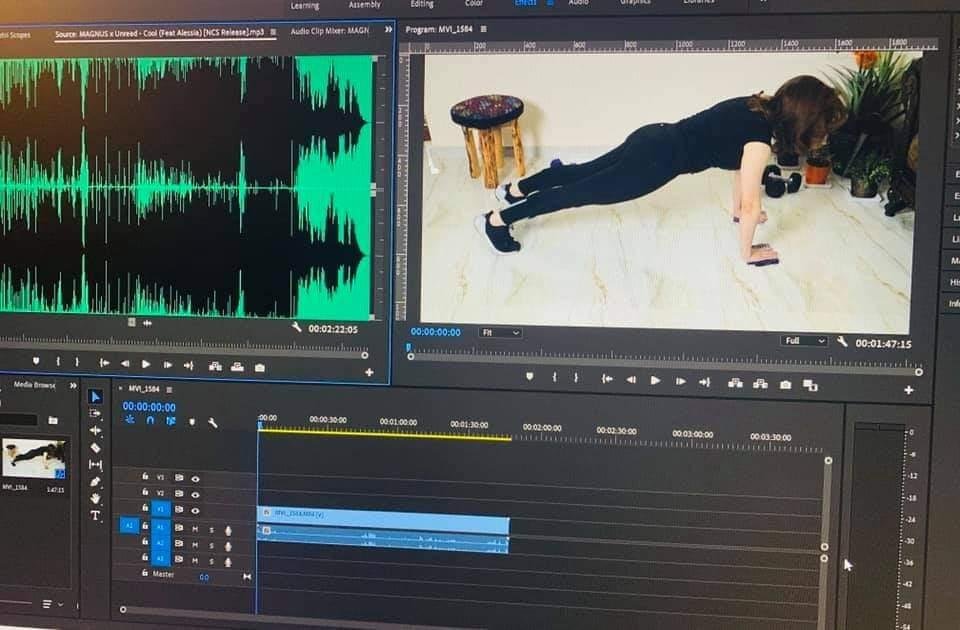This screenshot has height=630, width=960.
Task: Click Insert button in Source monitor
Action: [x=215, y=366]
